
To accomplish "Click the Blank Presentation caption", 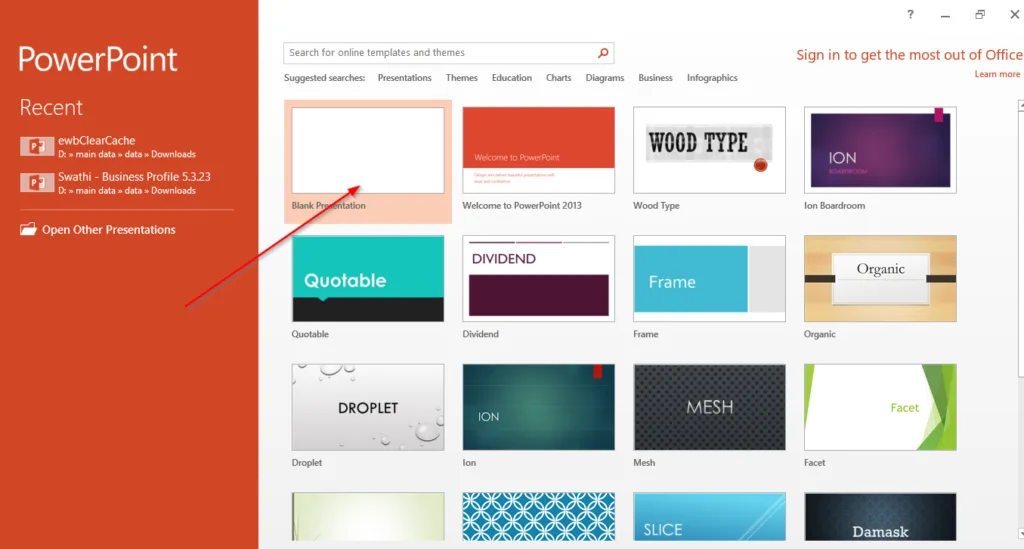I will pyautogui.click(x=328, y=206).
